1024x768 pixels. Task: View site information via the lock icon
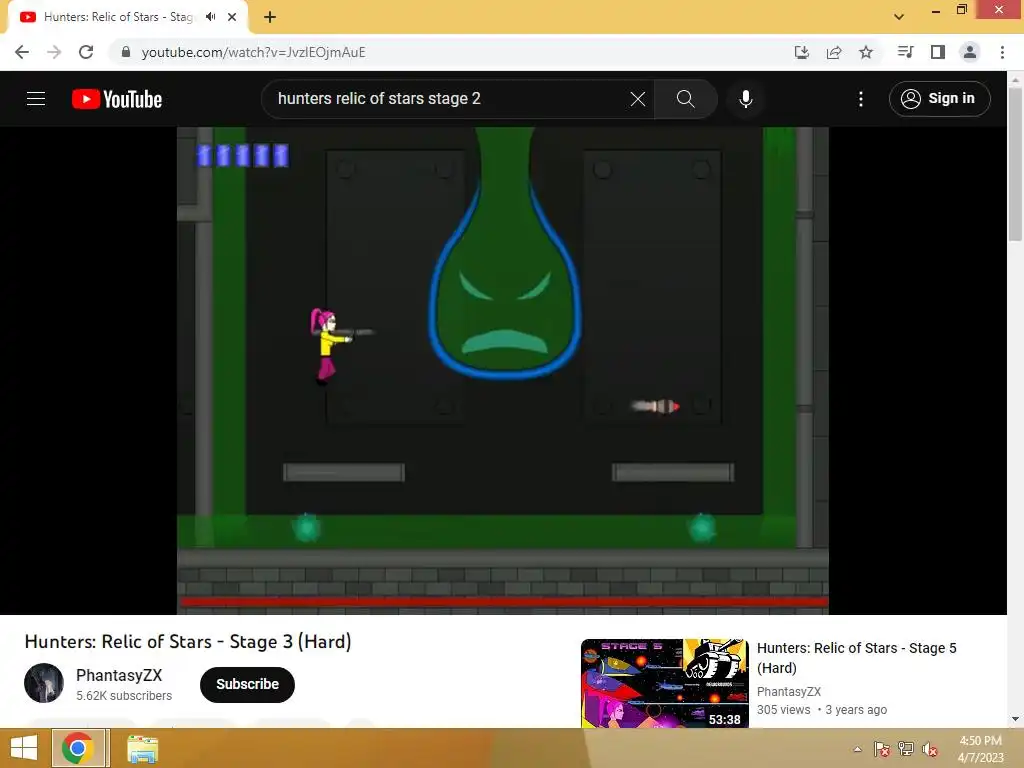(126, 52)
